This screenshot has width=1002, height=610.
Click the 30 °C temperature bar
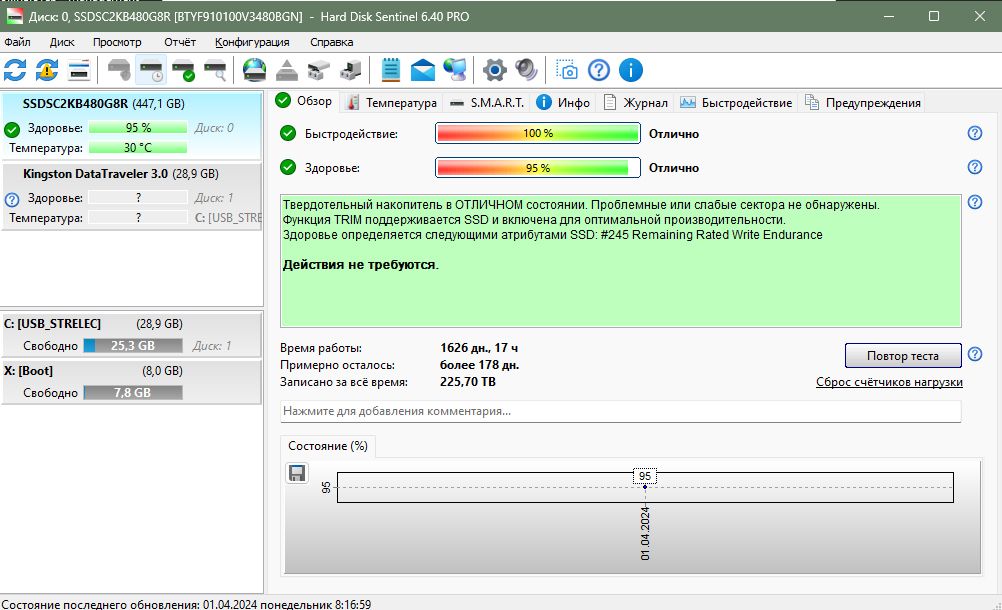(138, 148)
